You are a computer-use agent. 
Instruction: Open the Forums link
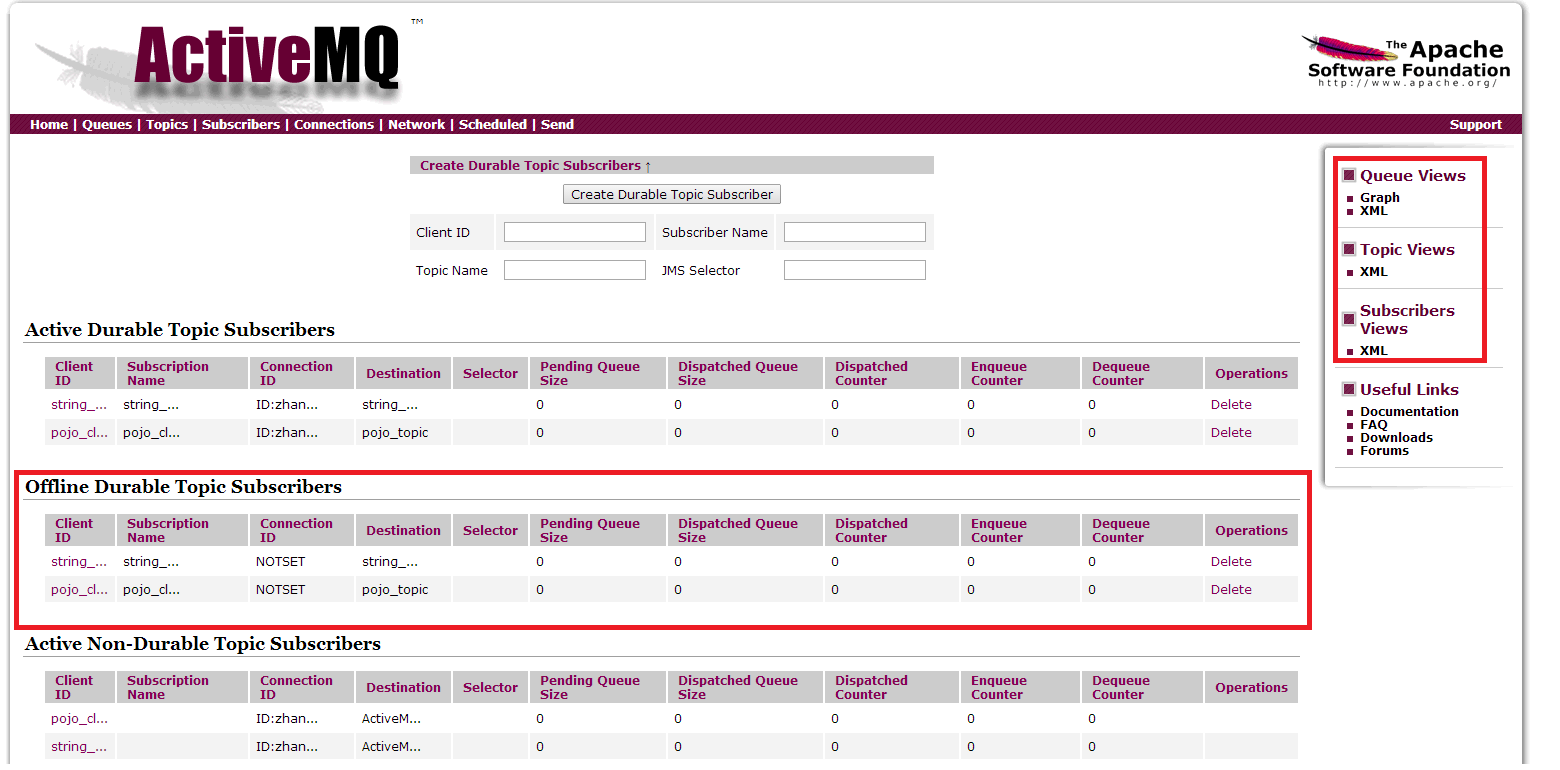[1384, 451]
